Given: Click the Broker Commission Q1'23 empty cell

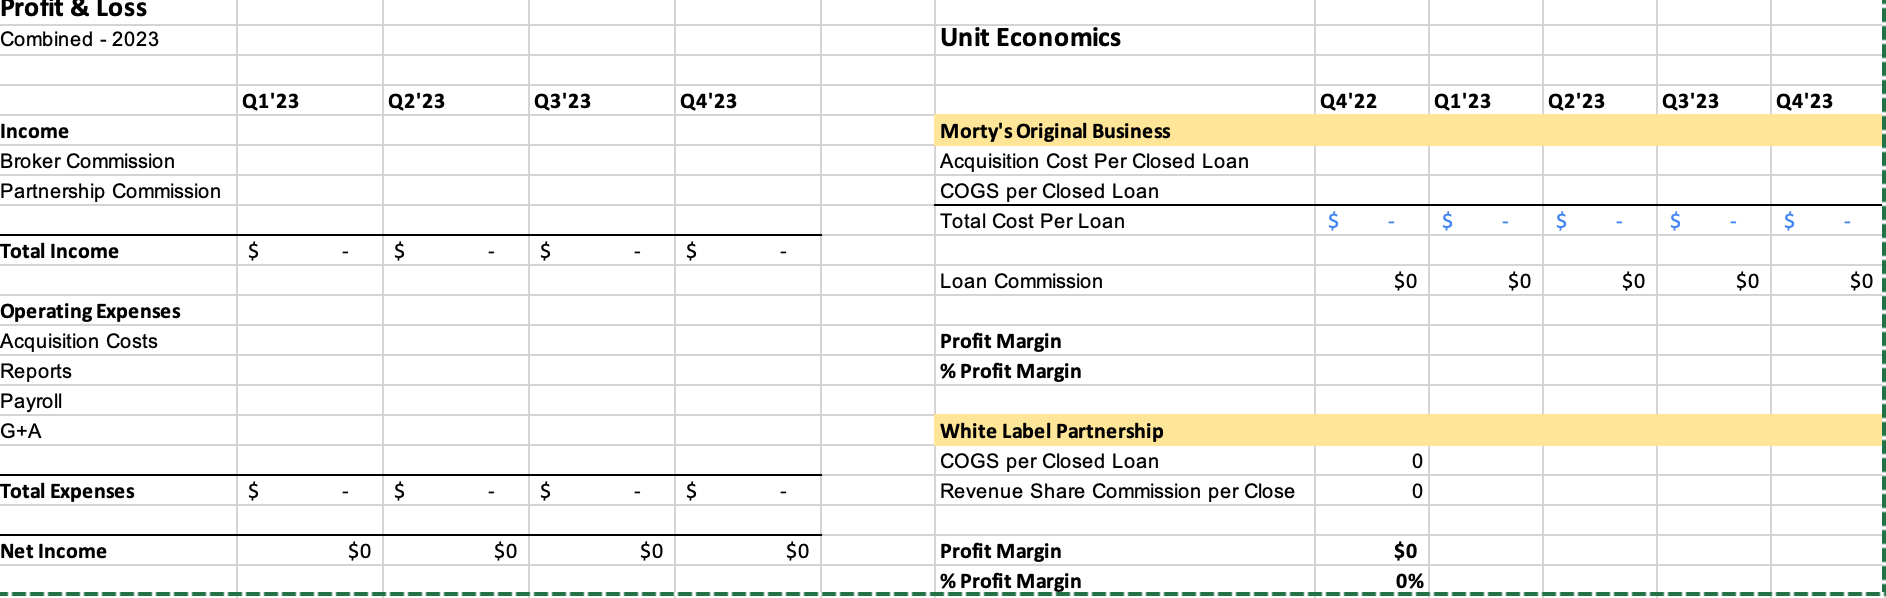Looking at the screenshot, I should pos(310,161).
